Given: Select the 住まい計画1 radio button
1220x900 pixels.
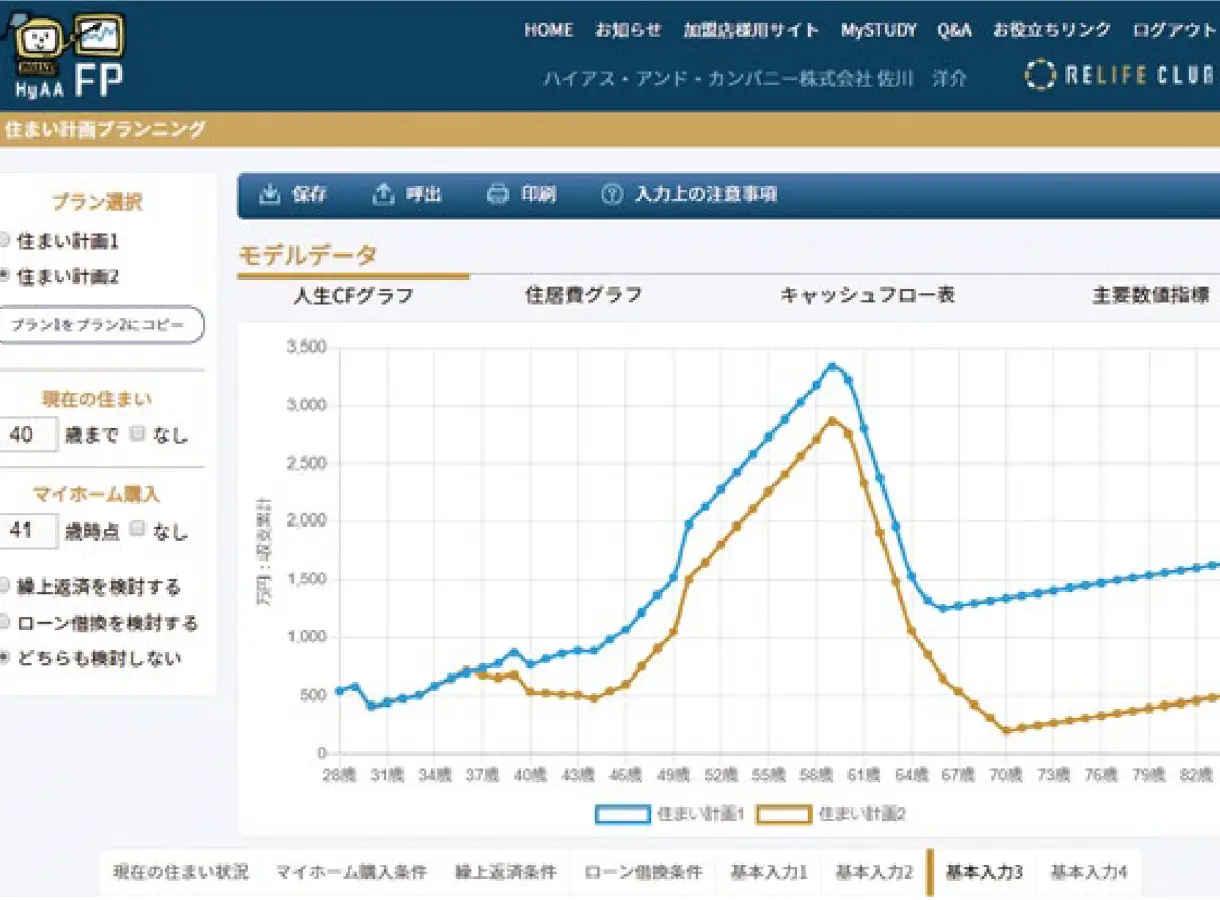Looking at the screenshot, I should coord(6,240).
